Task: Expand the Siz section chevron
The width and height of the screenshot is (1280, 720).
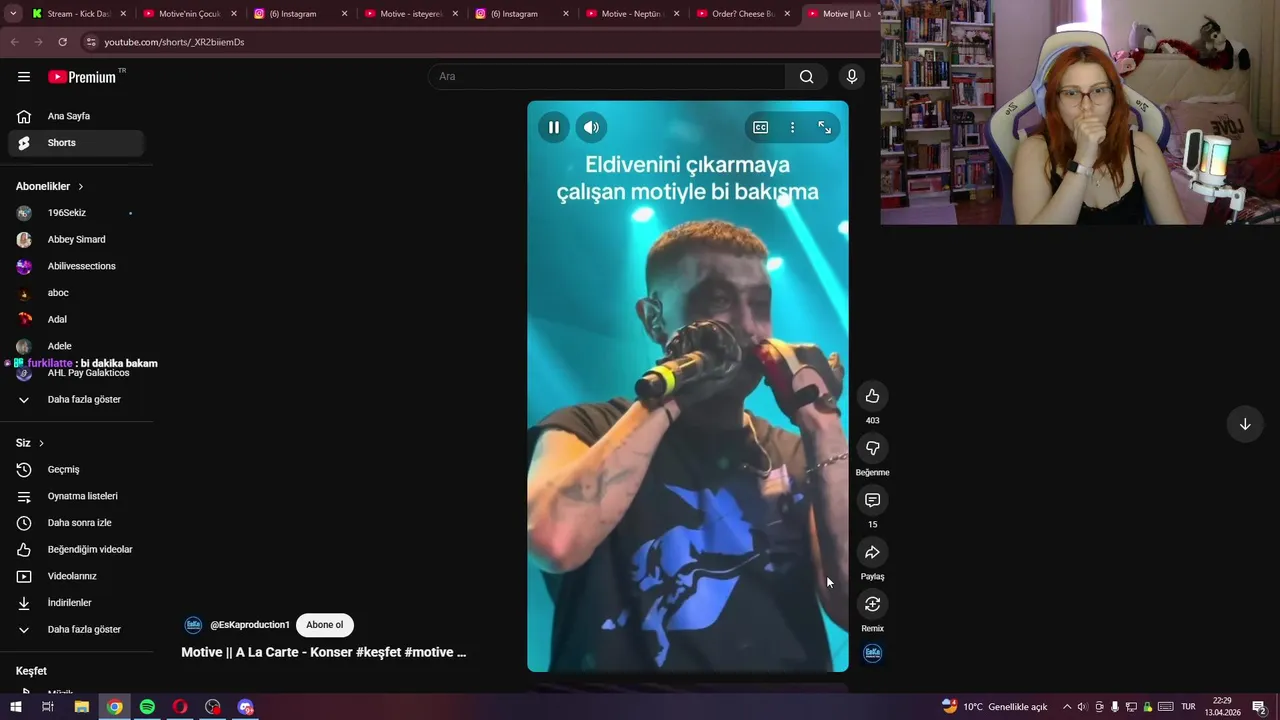Action: coord(41,443)
